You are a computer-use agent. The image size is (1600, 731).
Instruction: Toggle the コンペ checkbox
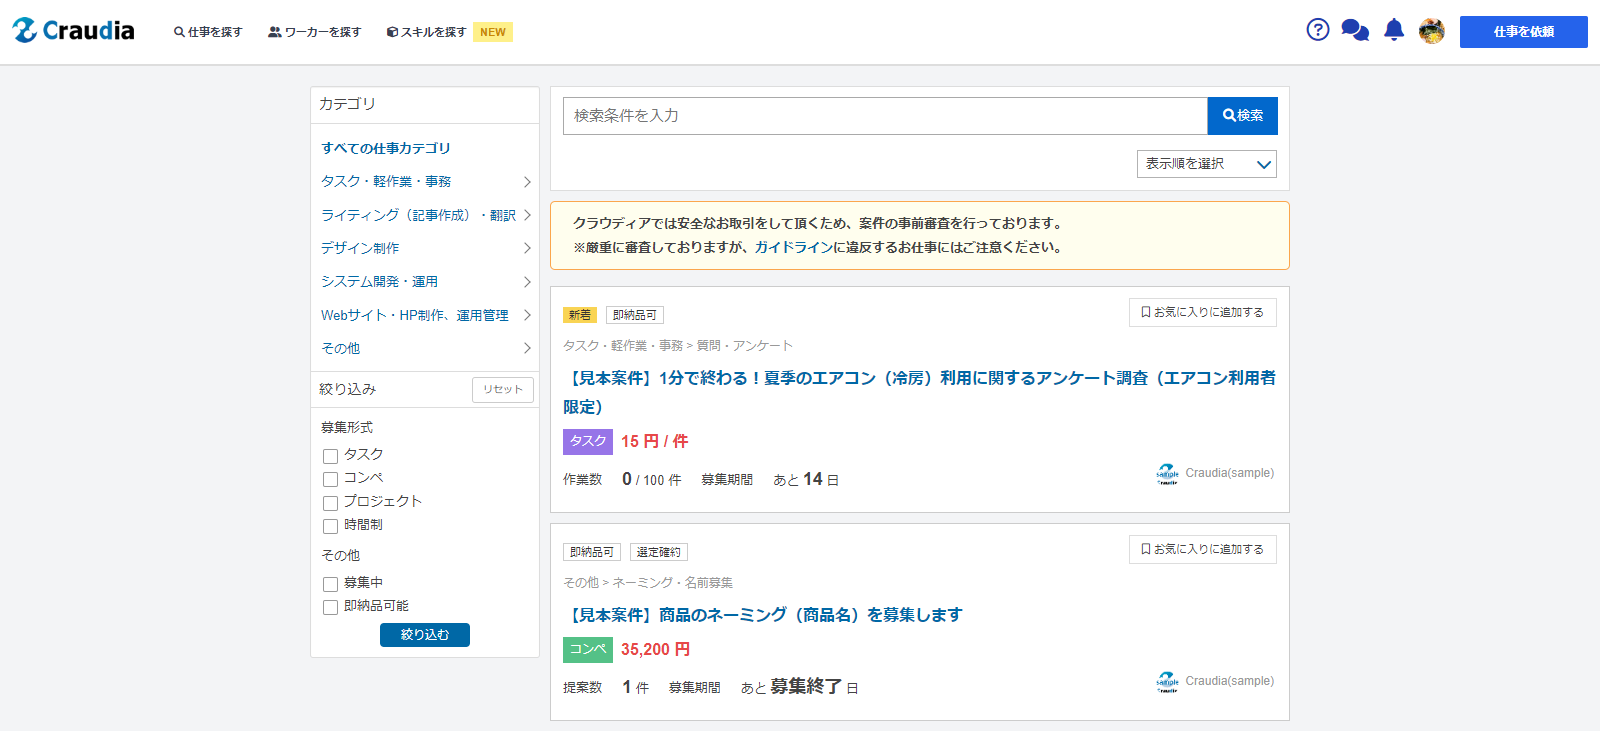330,479
